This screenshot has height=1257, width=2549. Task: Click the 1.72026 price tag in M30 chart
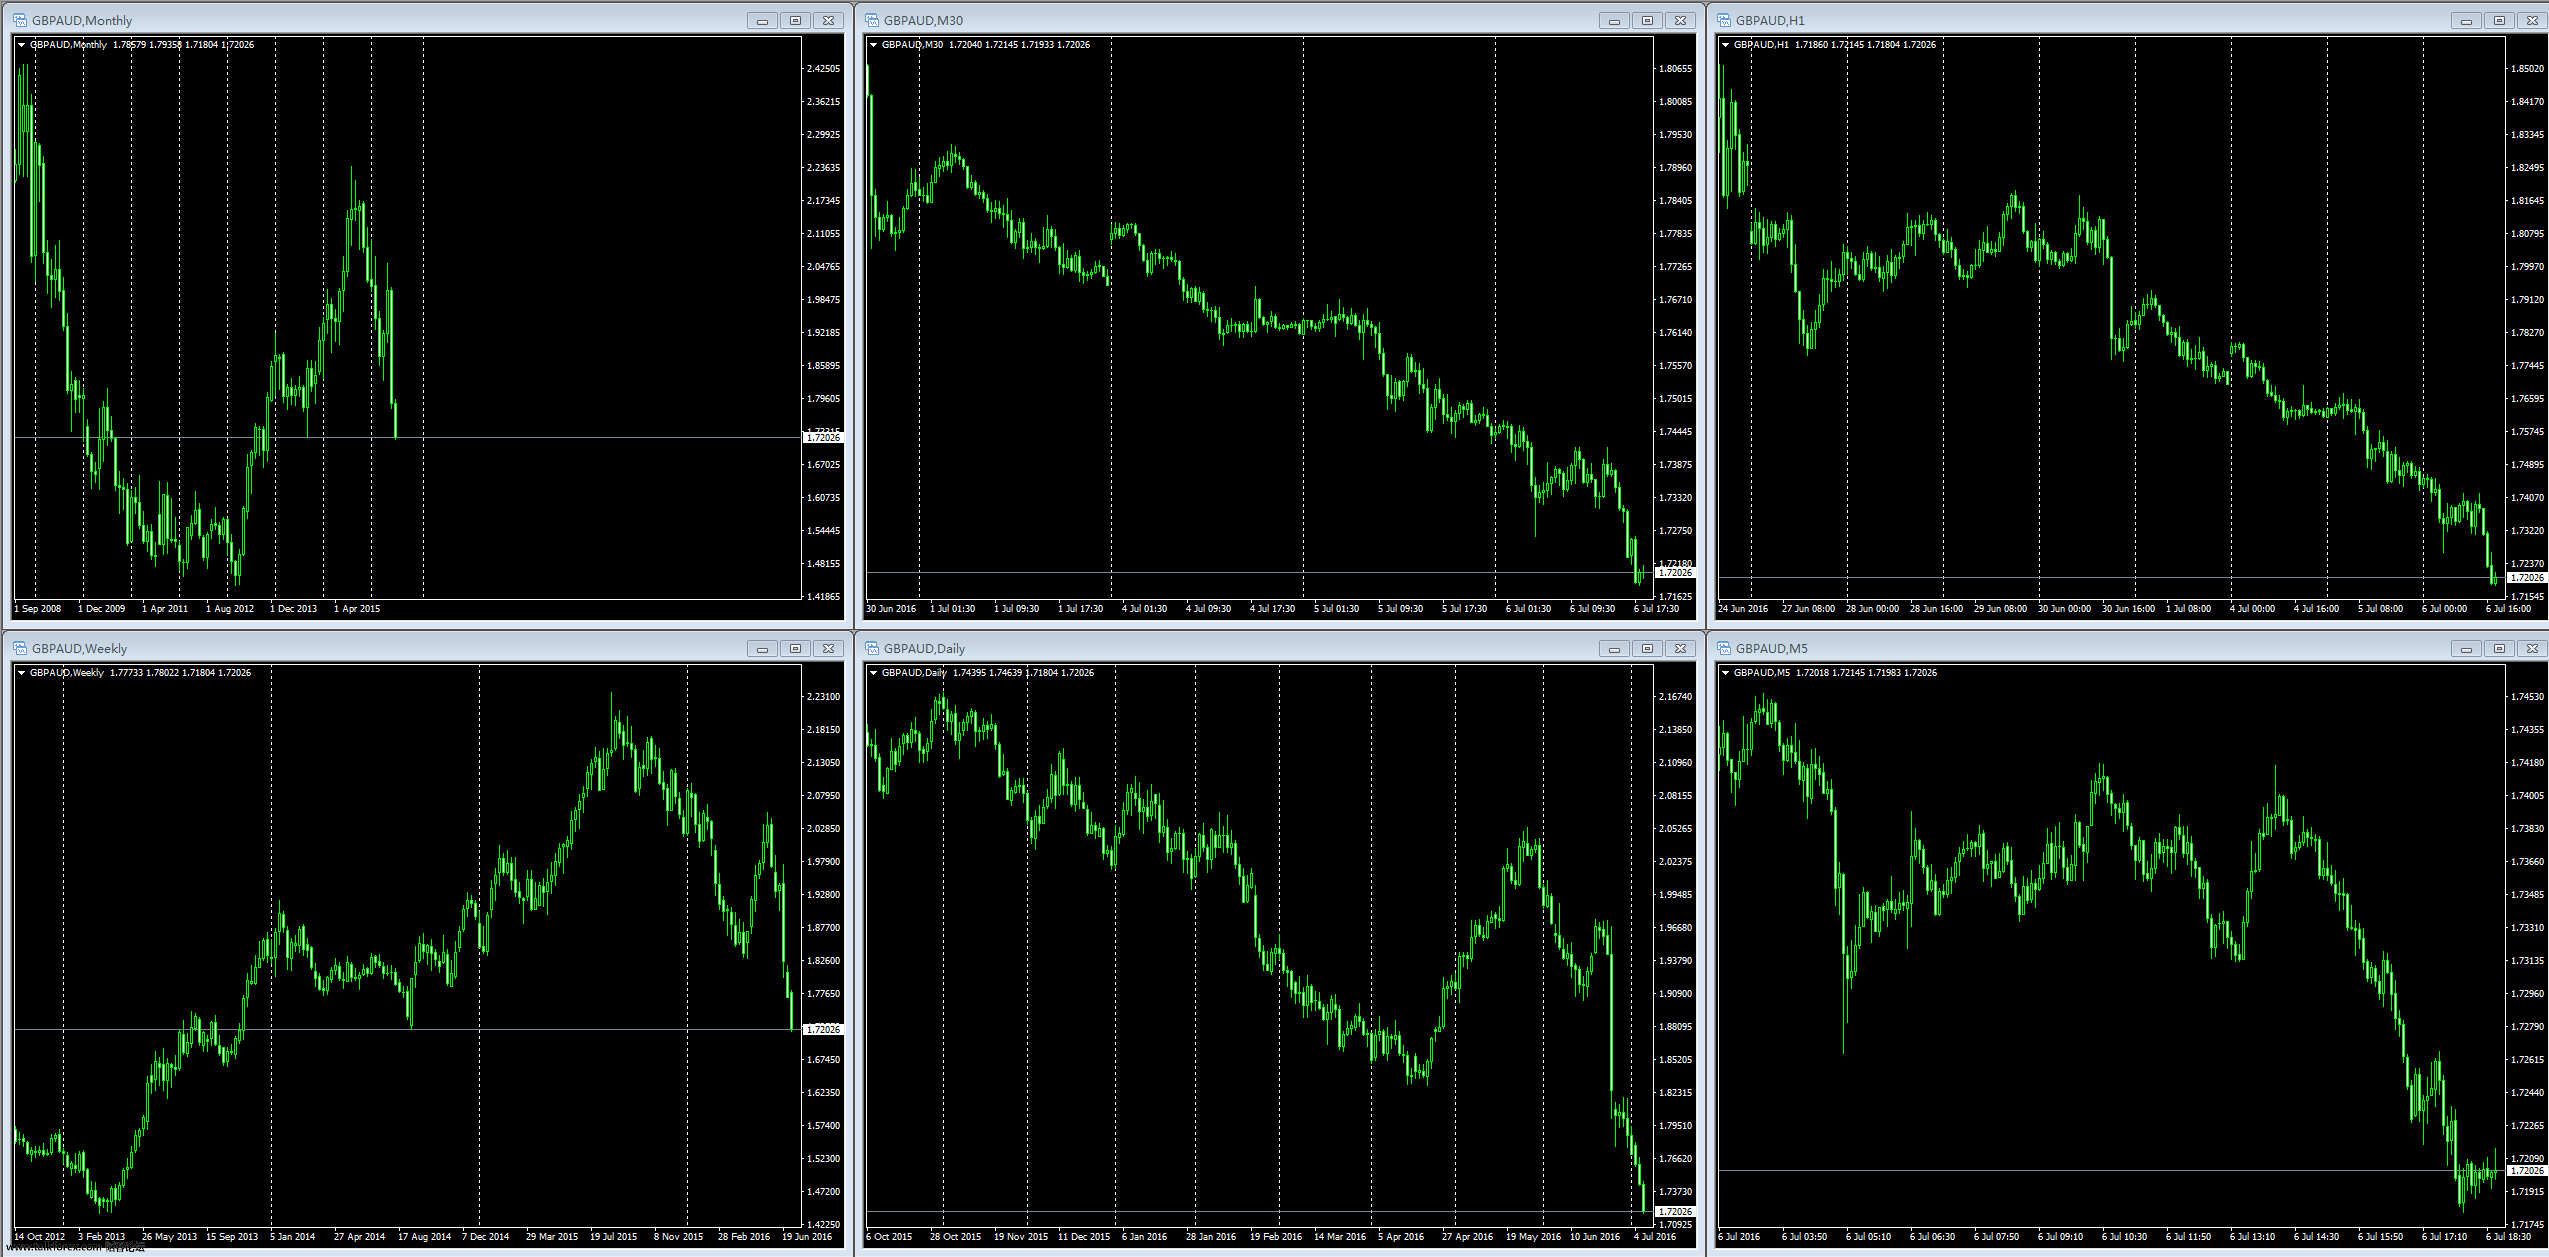coord(1675,573)
